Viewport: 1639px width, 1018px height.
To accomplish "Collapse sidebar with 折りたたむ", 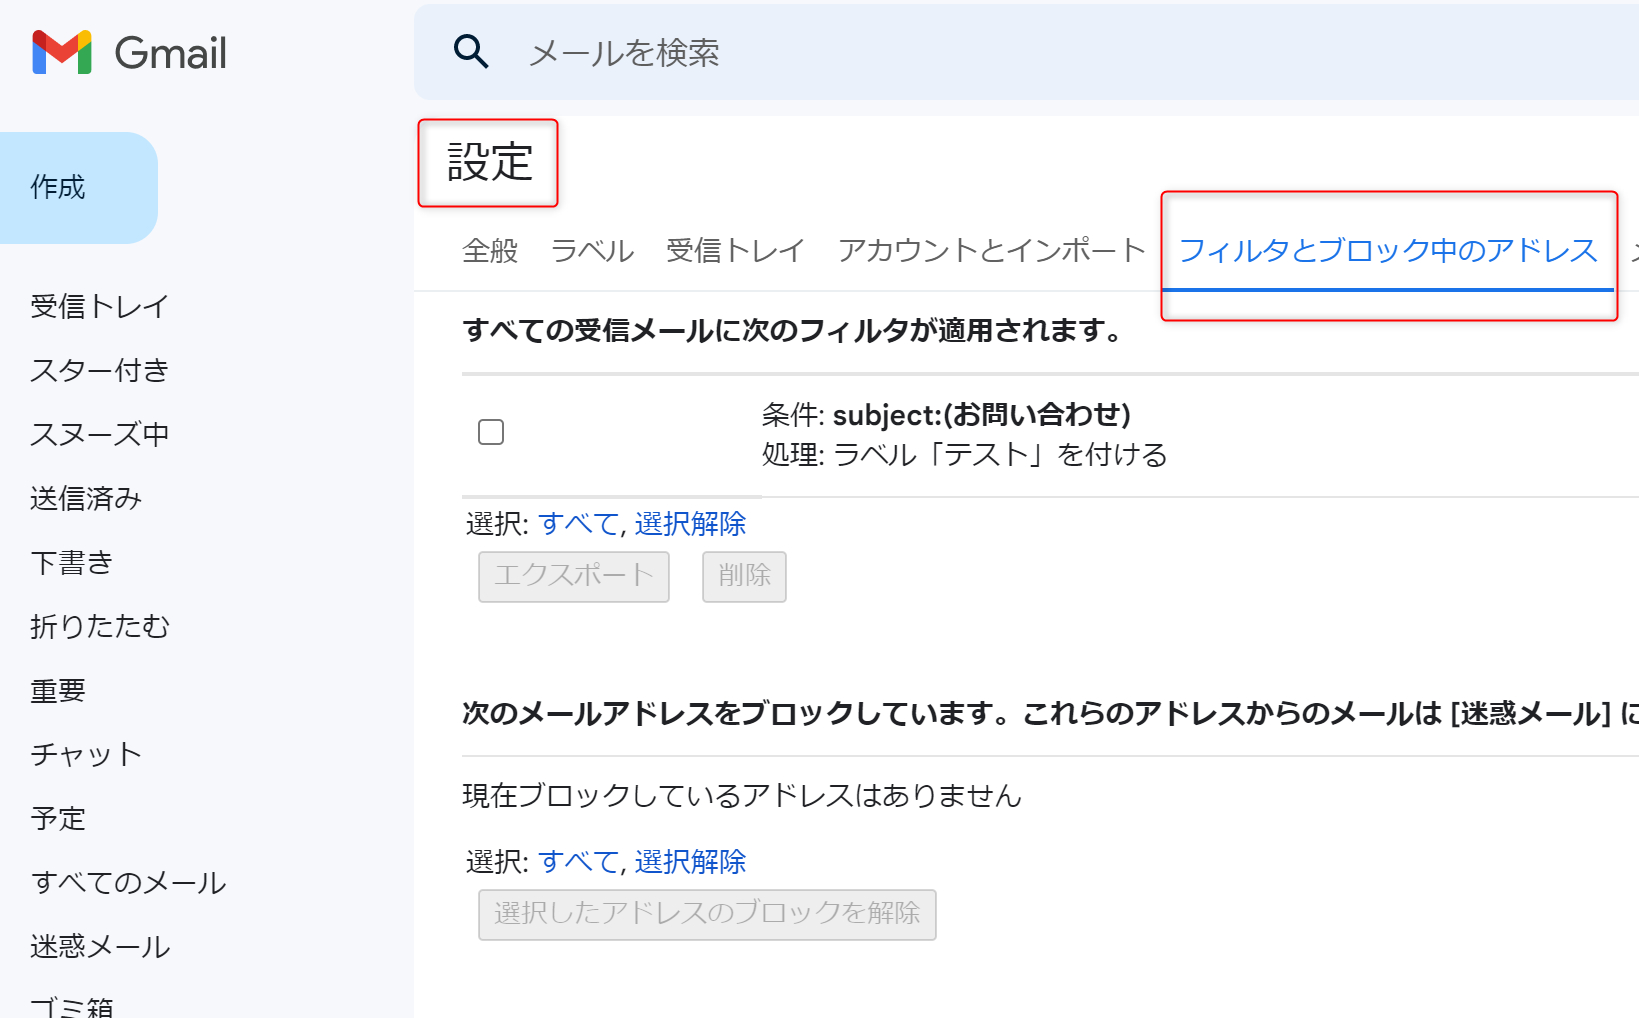I will 100,626.
